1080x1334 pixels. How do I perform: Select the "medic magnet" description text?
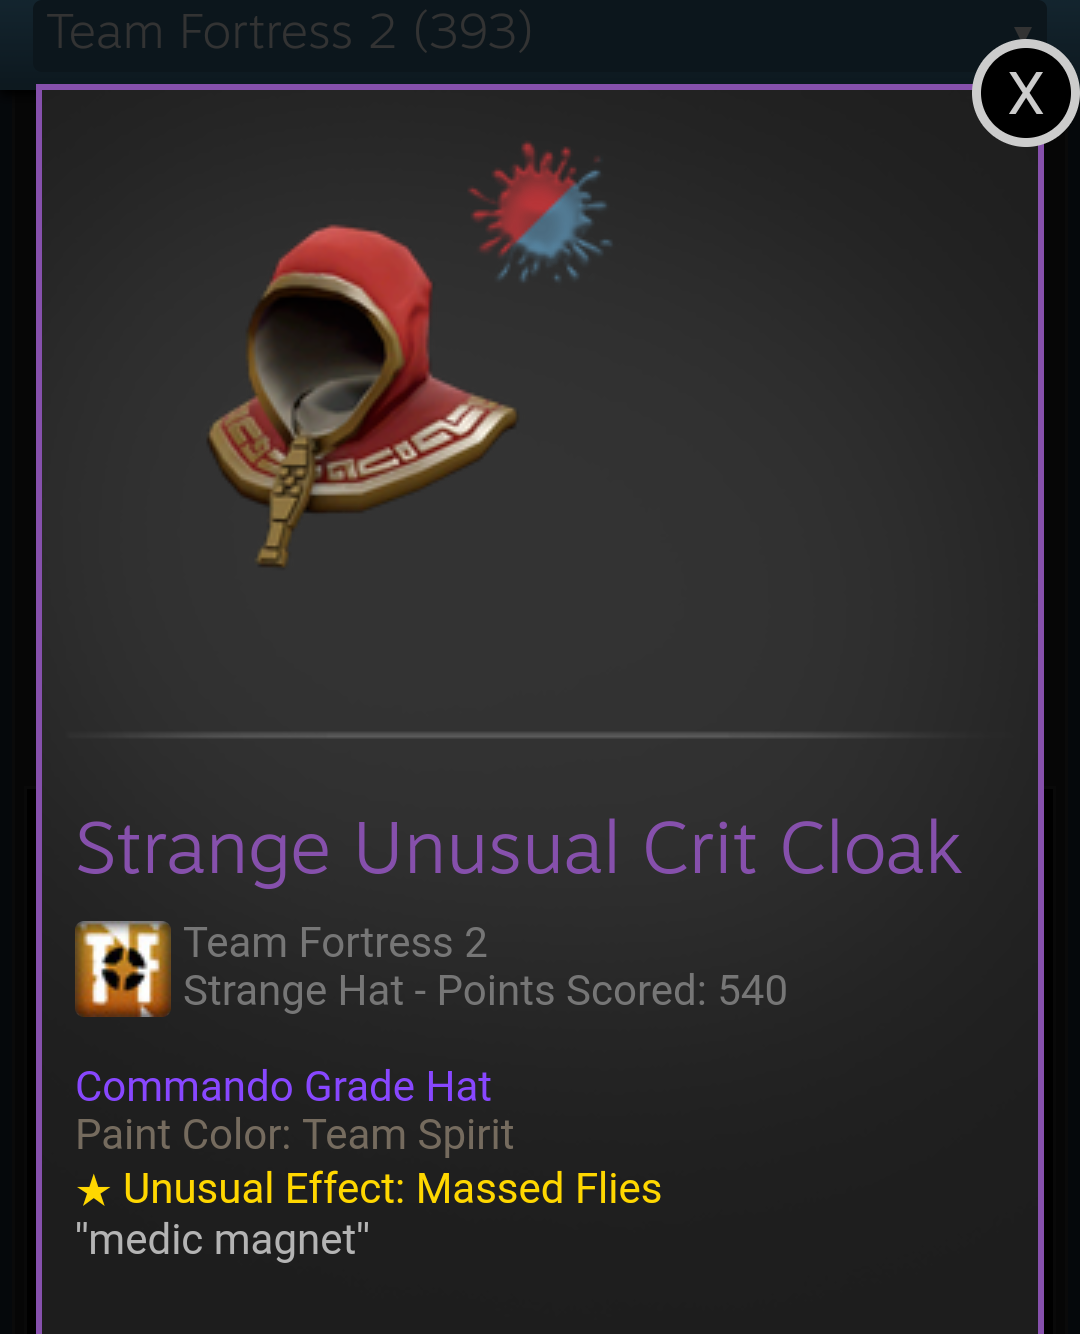[223, 1240]
